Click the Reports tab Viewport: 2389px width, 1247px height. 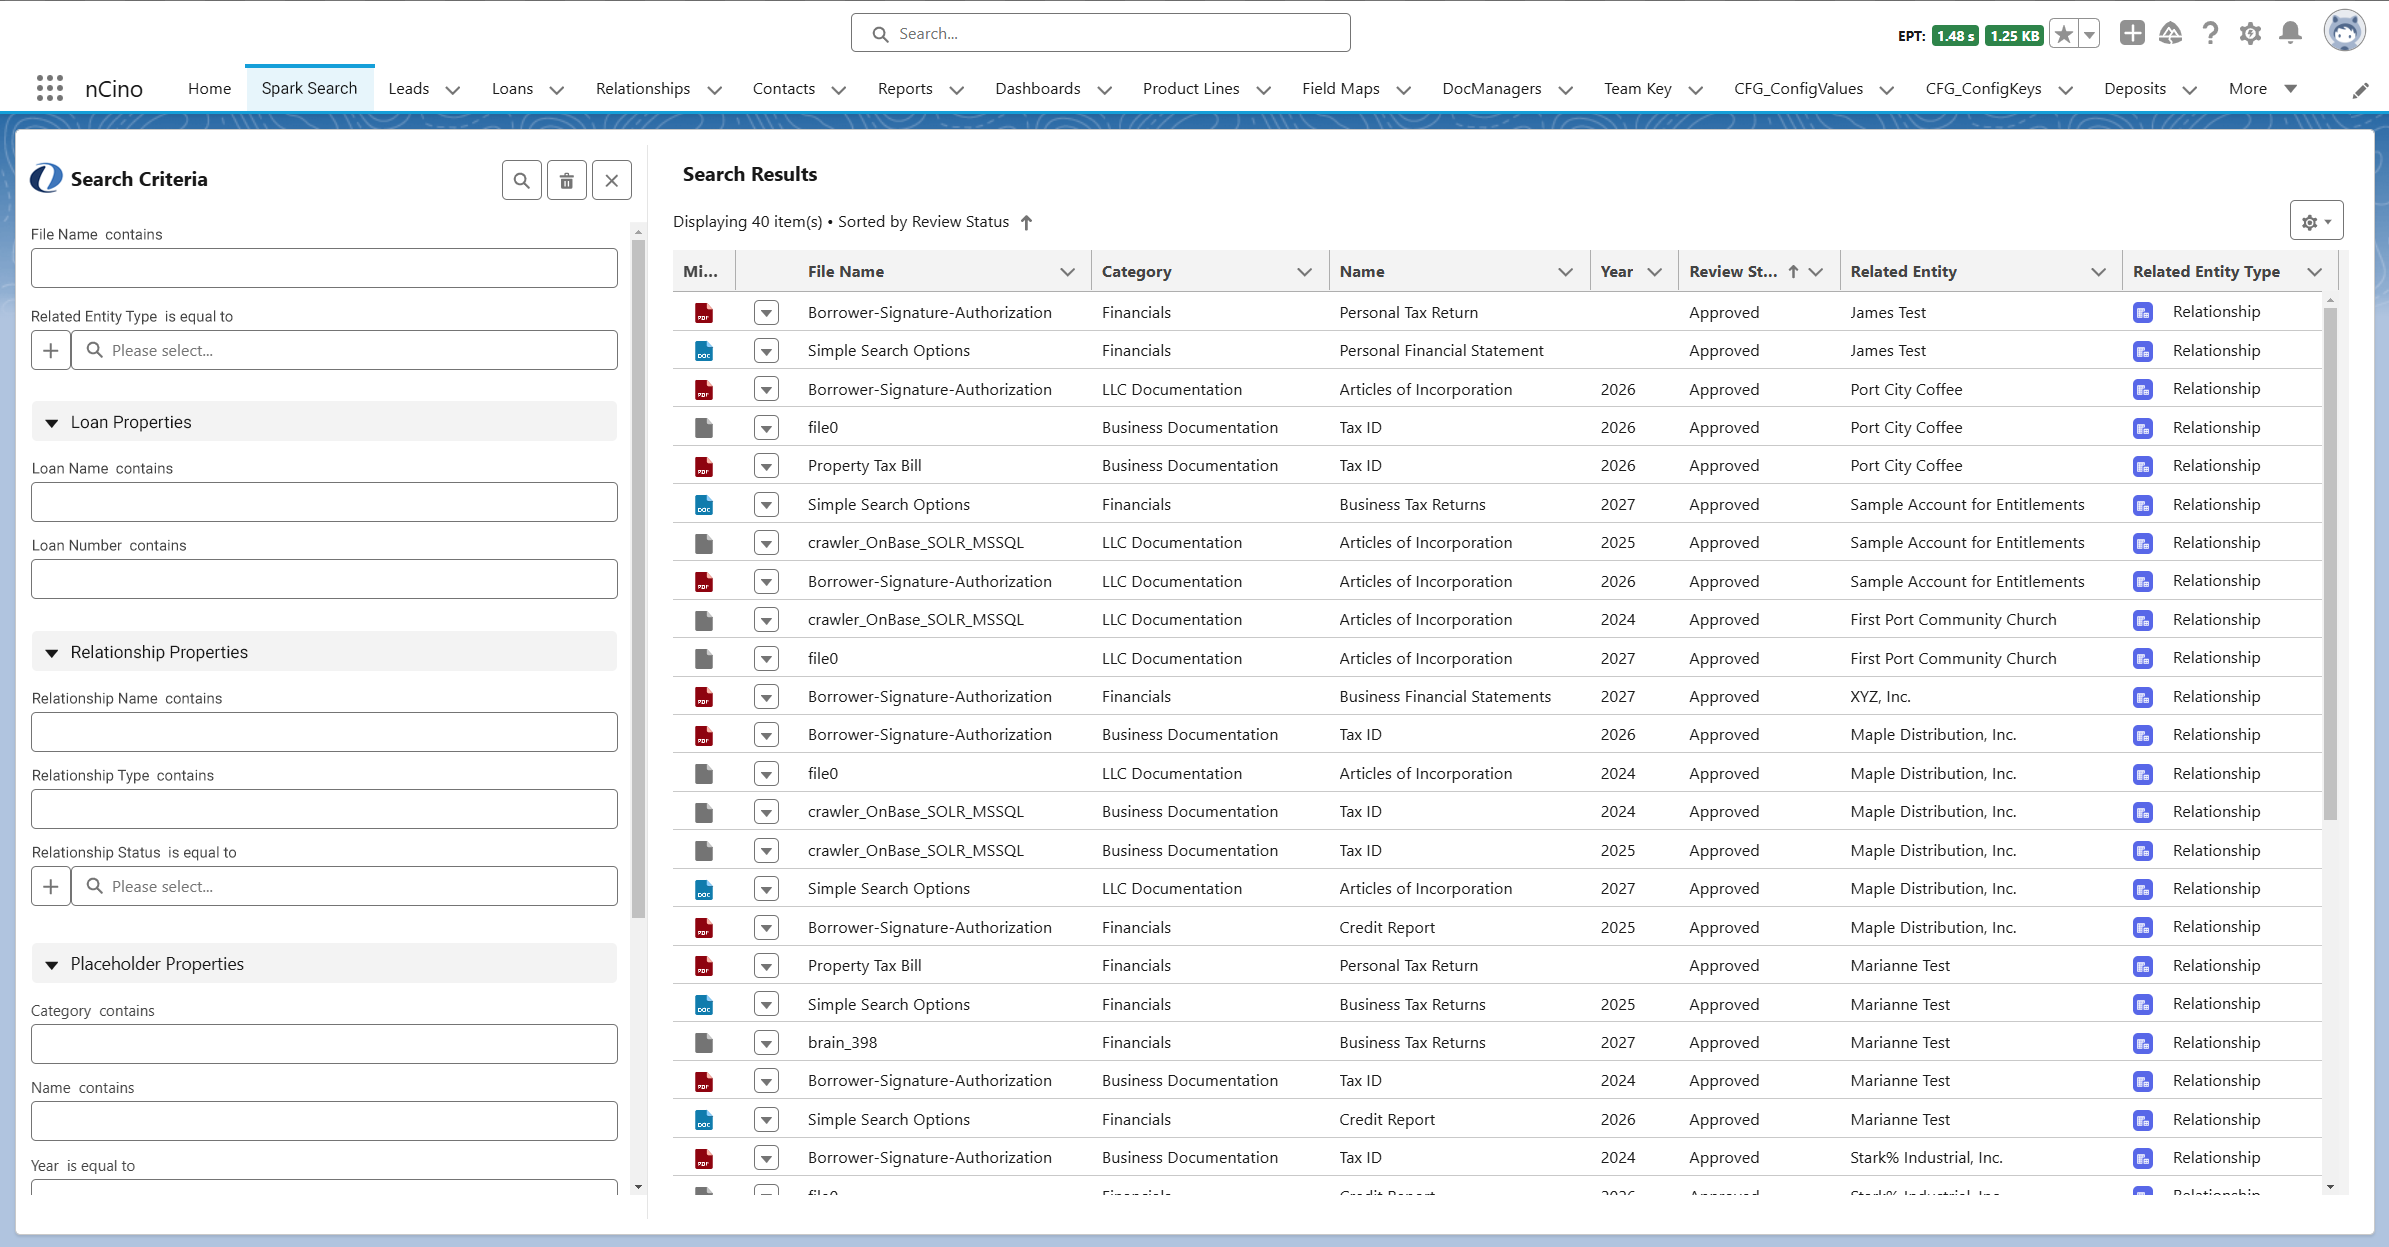tap(905, 88)
